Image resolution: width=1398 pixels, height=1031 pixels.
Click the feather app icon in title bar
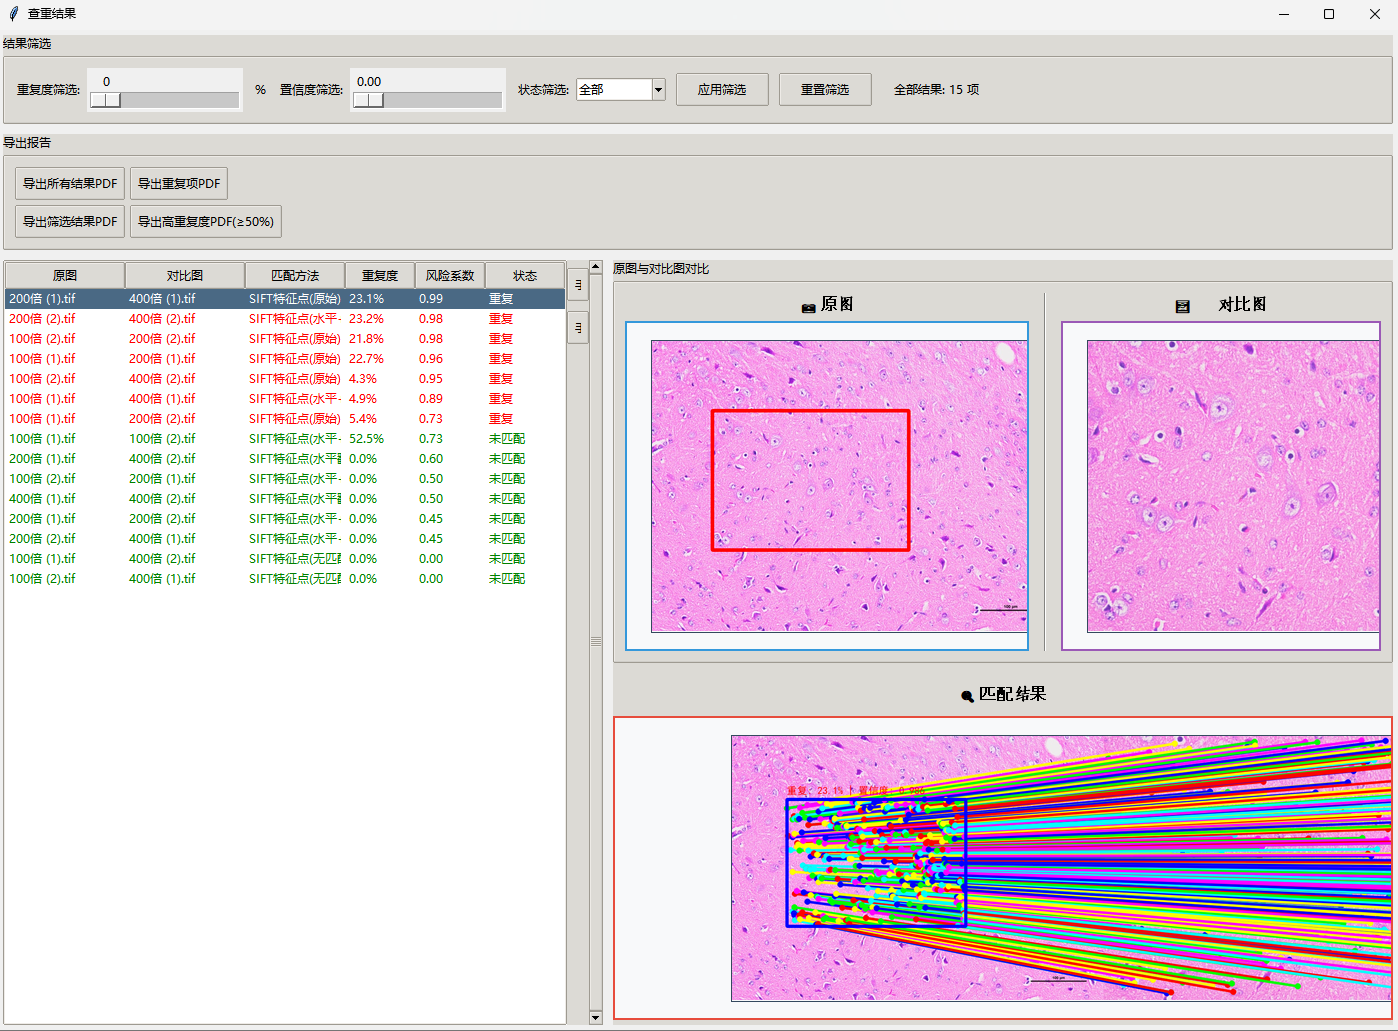point(14,14)
